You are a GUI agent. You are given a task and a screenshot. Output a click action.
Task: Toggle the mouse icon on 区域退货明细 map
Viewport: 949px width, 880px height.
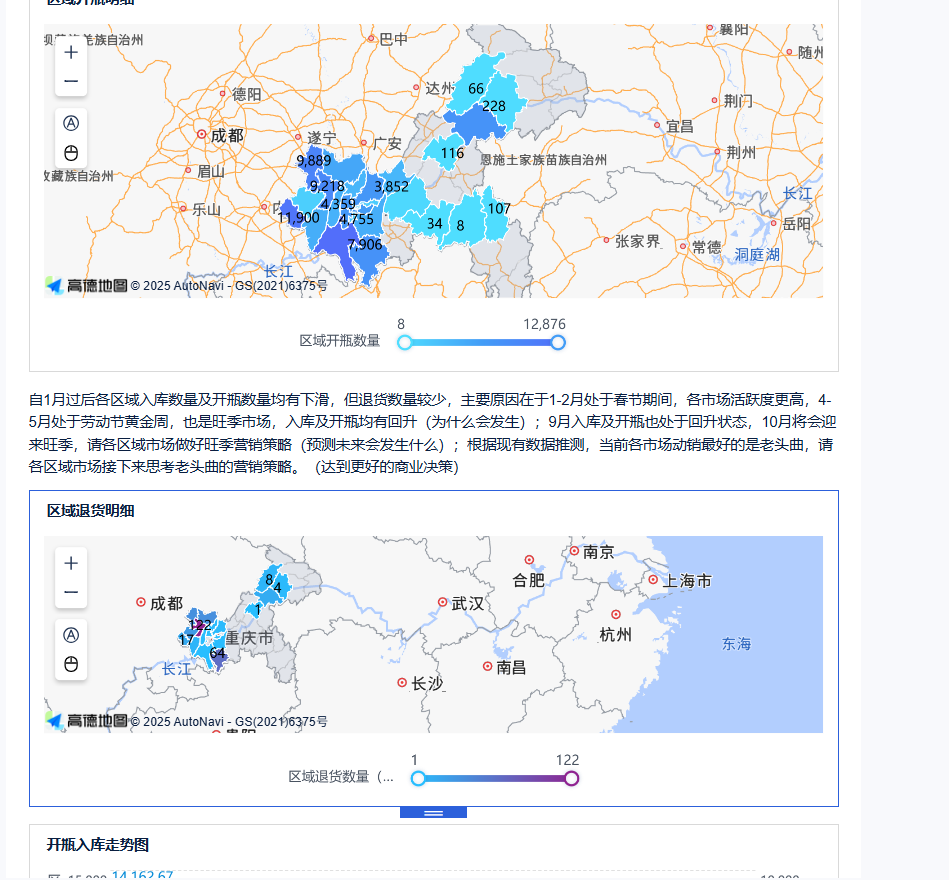point(71,665)
